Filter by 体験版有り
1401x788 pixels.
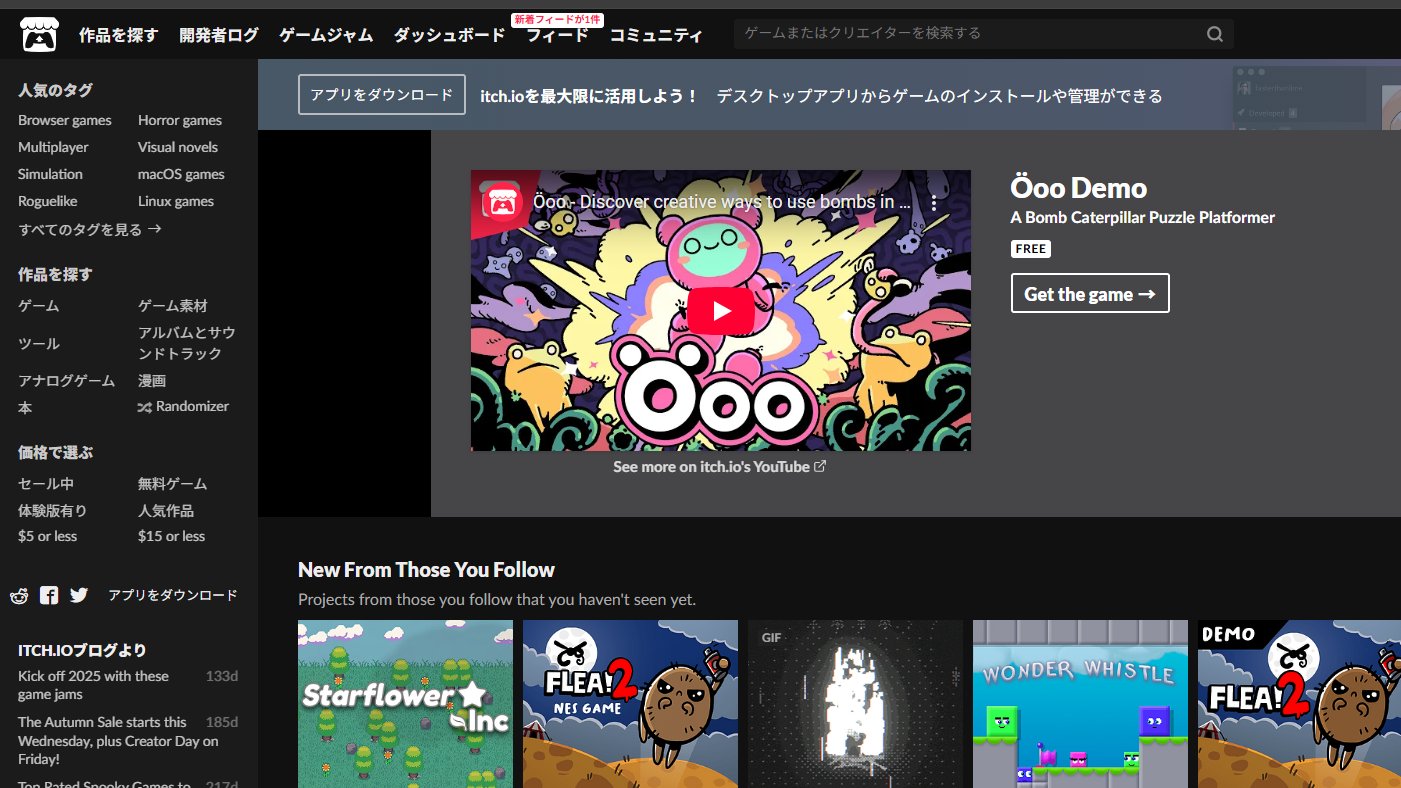point(53,511)
